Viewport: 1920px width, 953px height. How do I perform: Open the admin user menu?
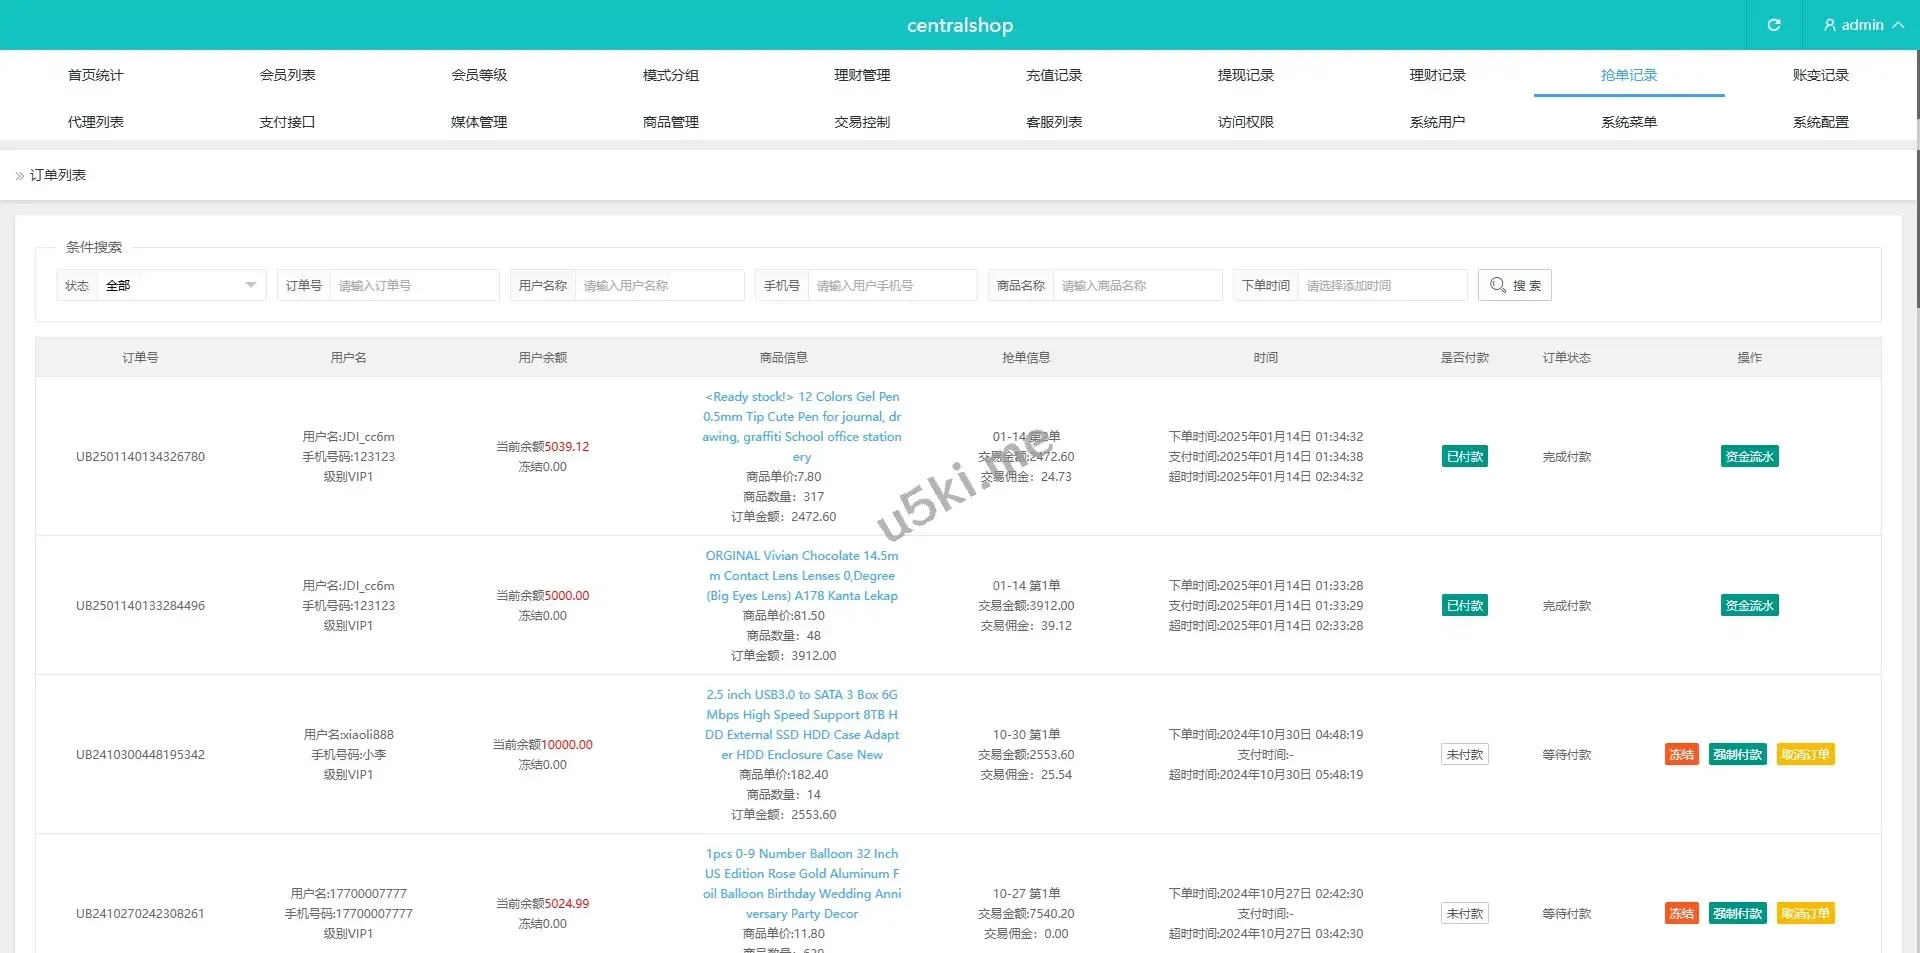(x=1862, y=25)
